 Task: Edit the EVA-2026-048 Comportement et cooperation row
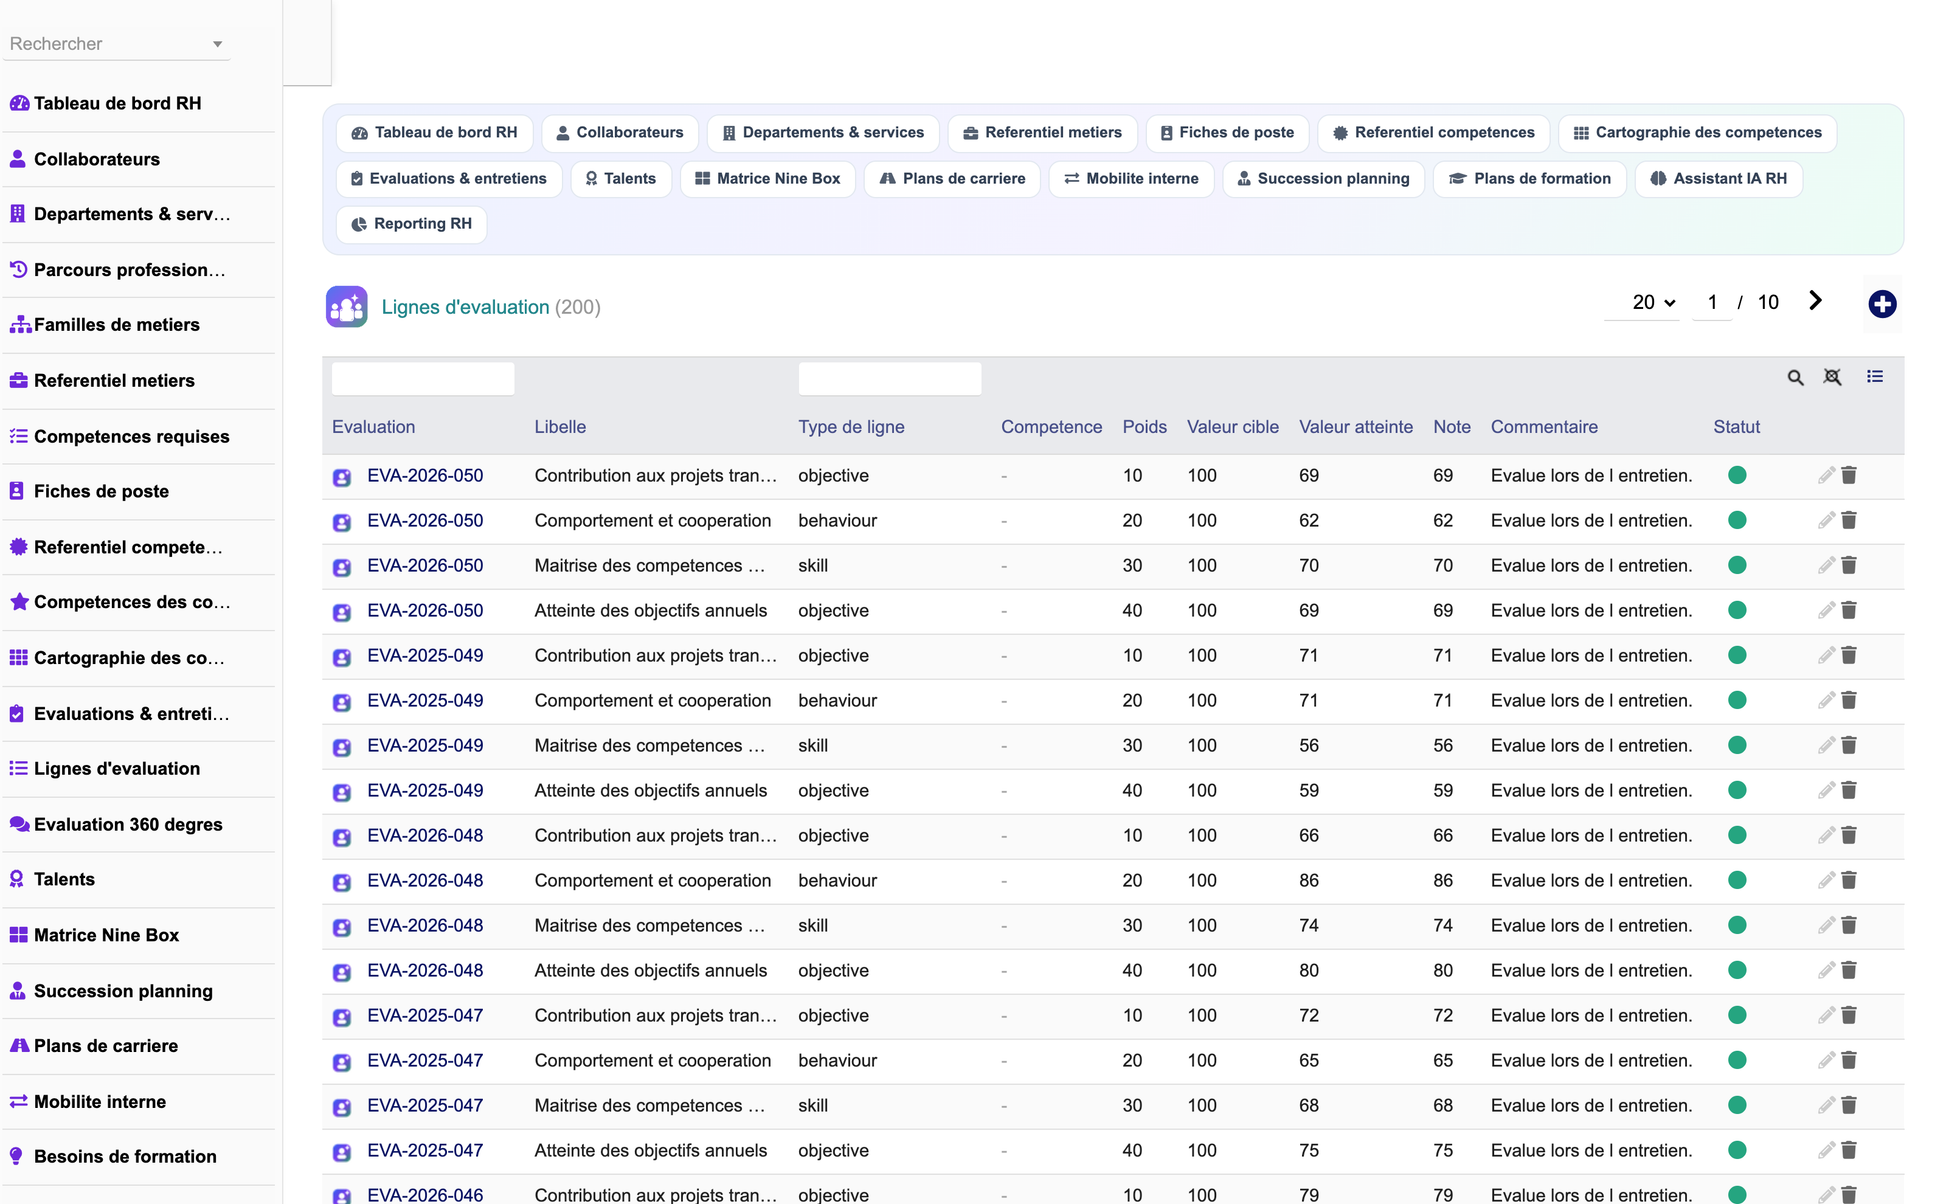(x=1826, y=880)
